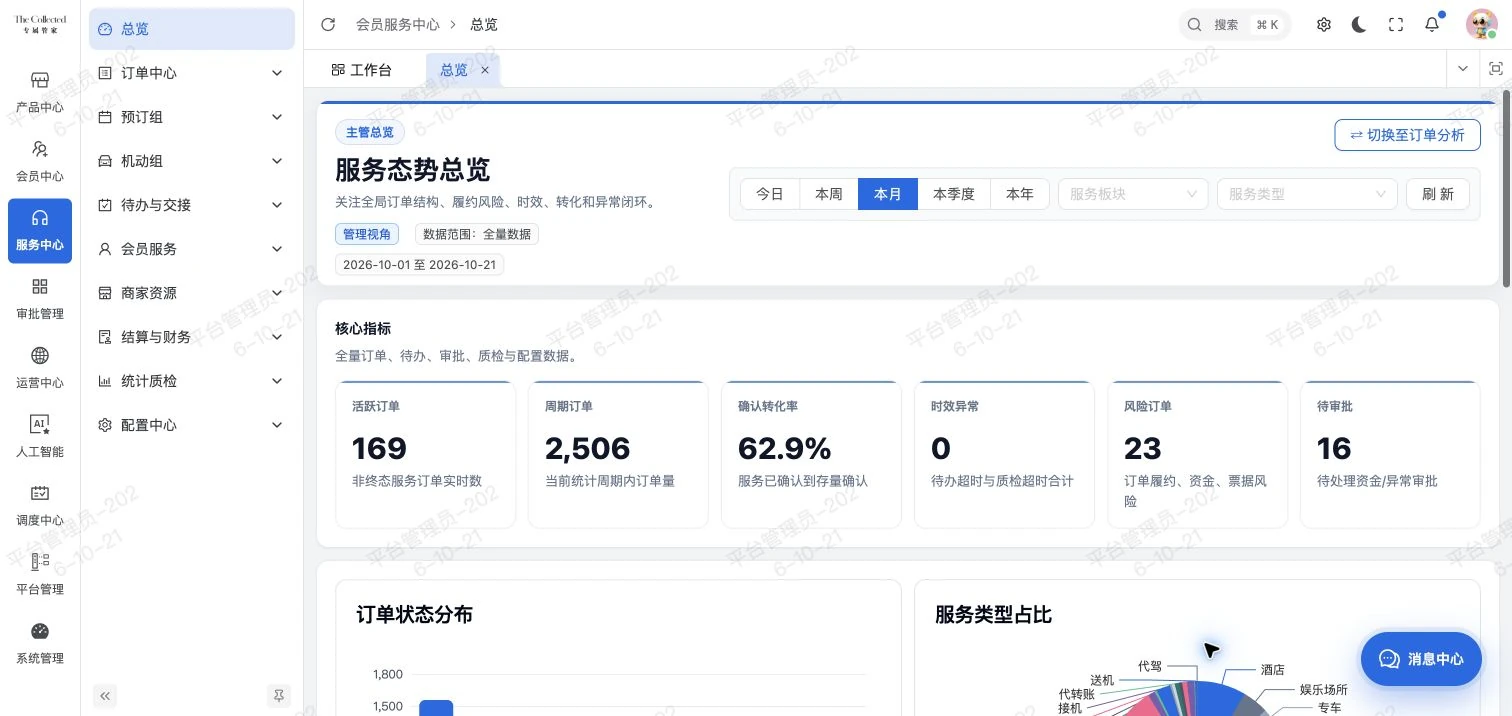
Task: Open the 搜索 search box
Action: (x=1234, y=25)
